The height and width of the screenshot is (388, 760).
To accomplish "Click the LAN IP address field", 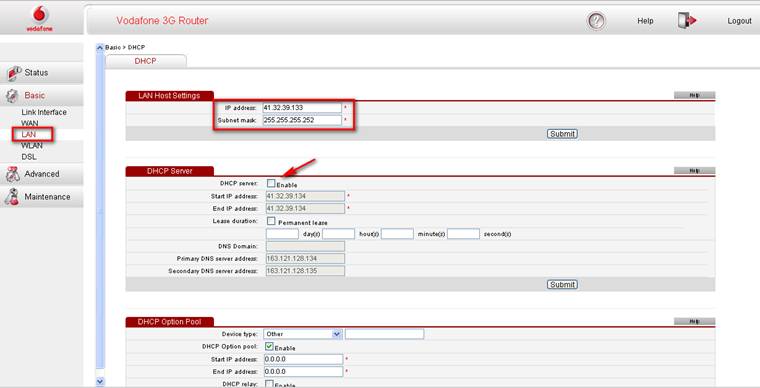I will click(302, 108).
